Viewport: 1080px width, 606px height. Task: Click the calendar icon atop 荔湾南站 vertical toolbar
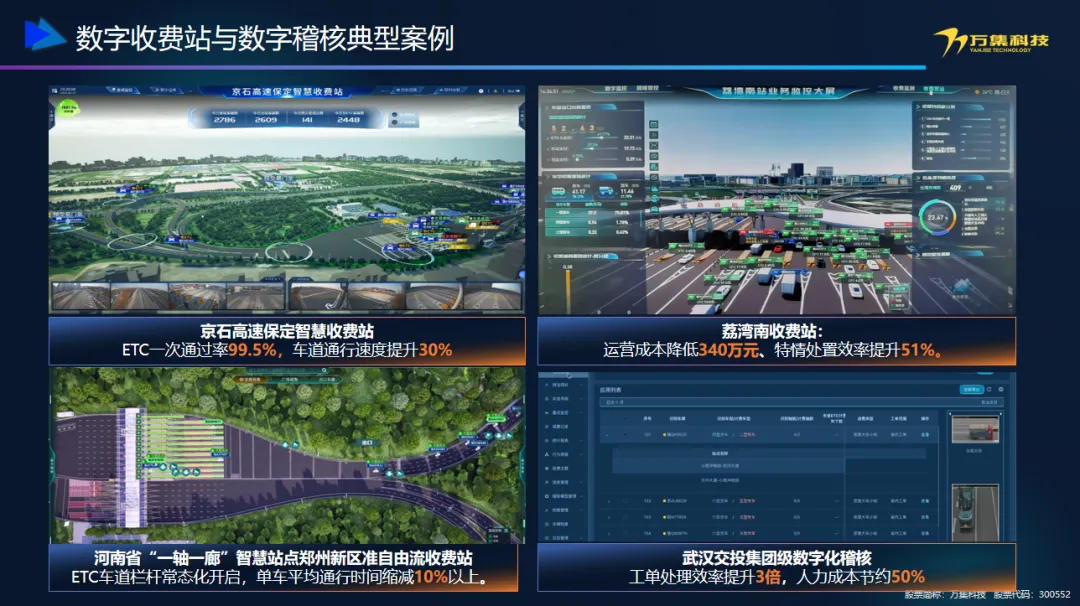click(x=654, y=124)
